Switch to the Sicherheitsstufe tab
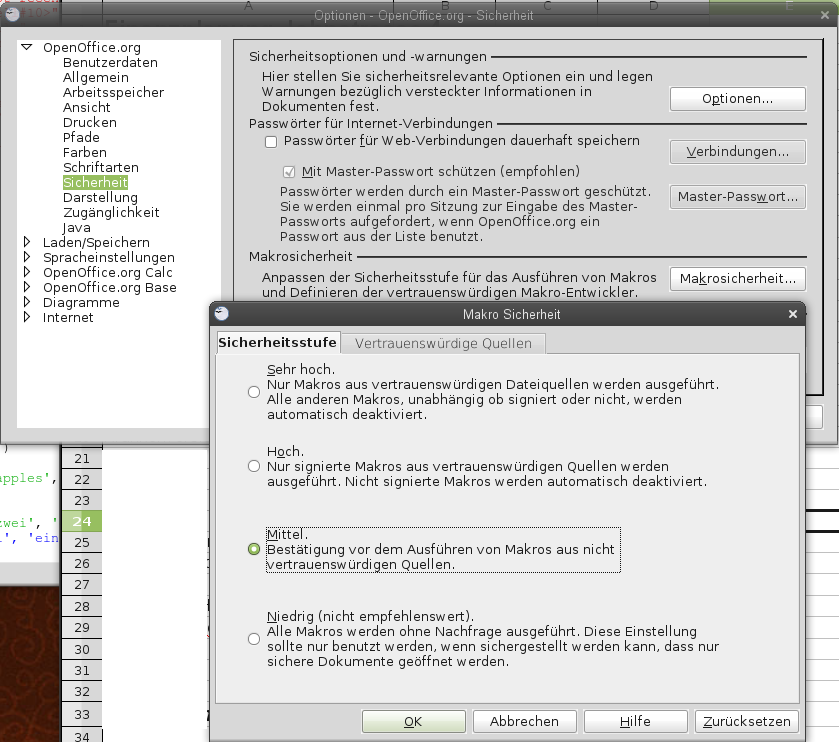 [277, 343]
